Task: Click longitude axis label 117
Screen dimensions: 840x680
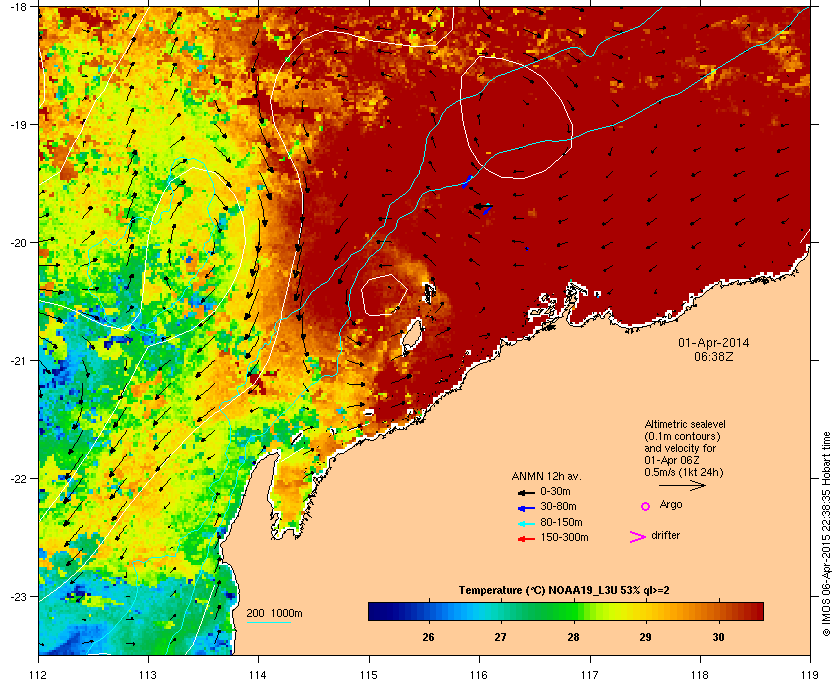Action: click(x=590, y=675)
